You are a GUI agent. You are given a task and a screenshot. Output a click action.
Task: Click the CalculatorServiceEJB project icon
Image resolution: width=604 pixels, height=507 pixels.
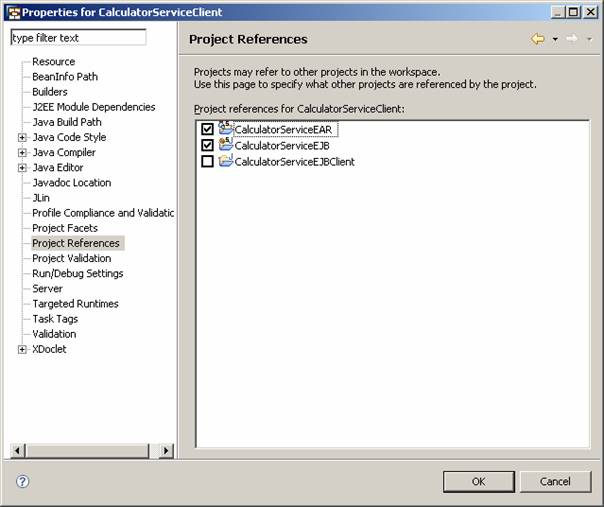click(x=225, y=145)
